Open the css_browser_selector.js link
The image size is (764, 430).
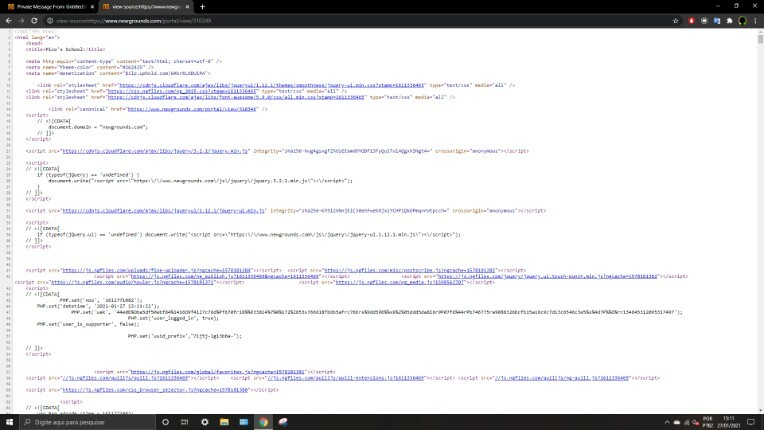(x=155, y=390)
